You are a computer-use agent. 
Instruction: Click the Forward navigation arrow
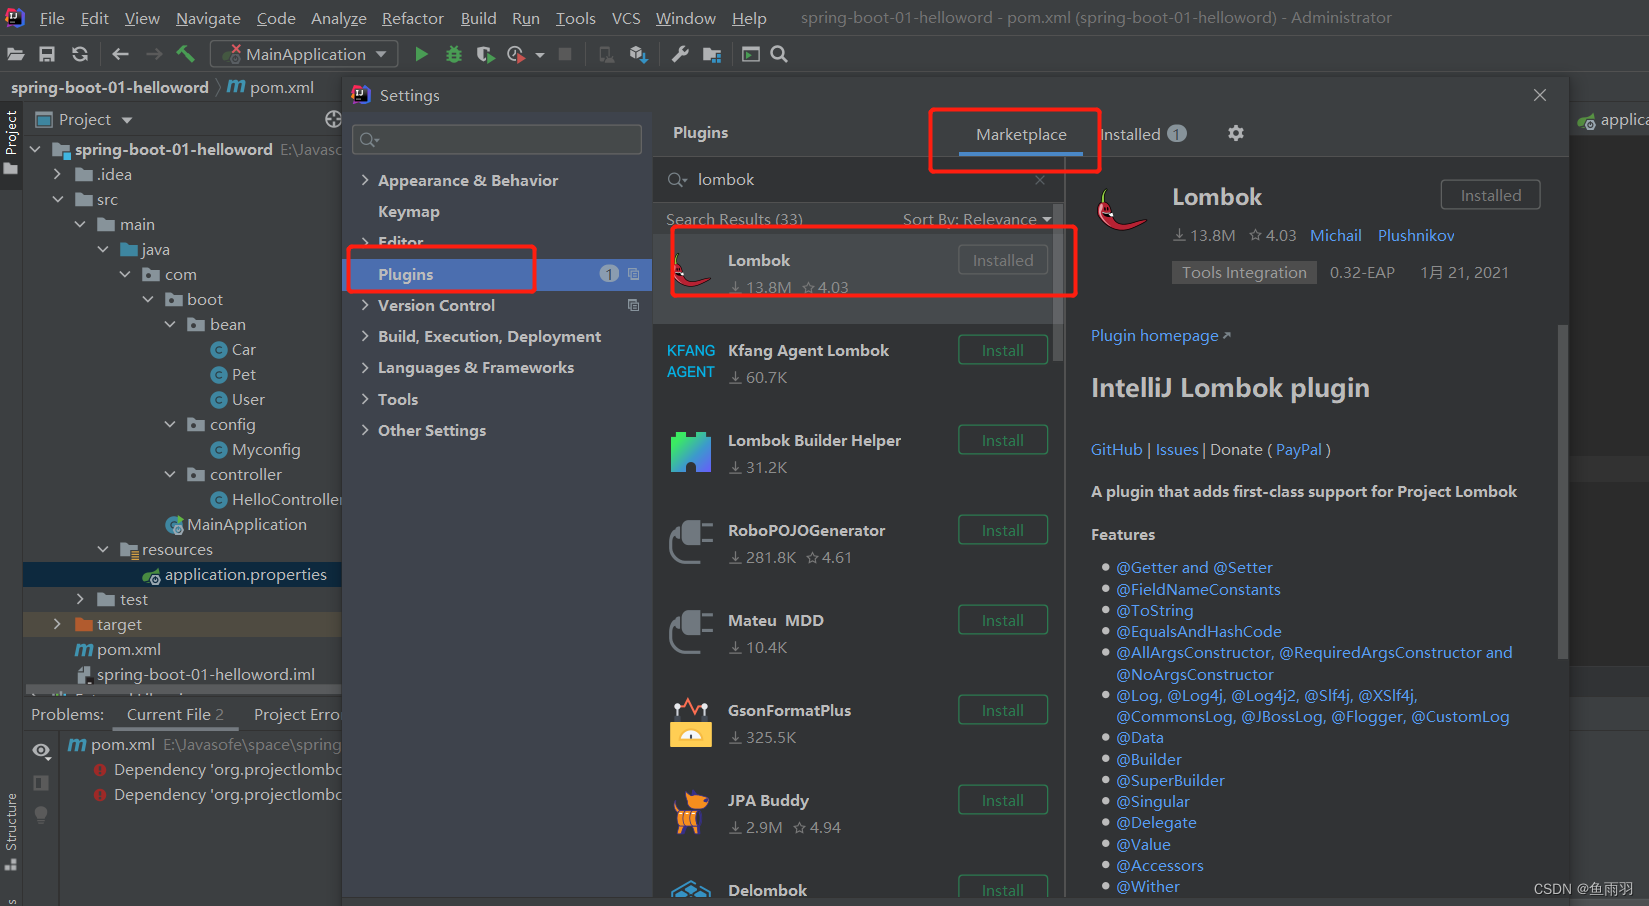tap(153, 54)
